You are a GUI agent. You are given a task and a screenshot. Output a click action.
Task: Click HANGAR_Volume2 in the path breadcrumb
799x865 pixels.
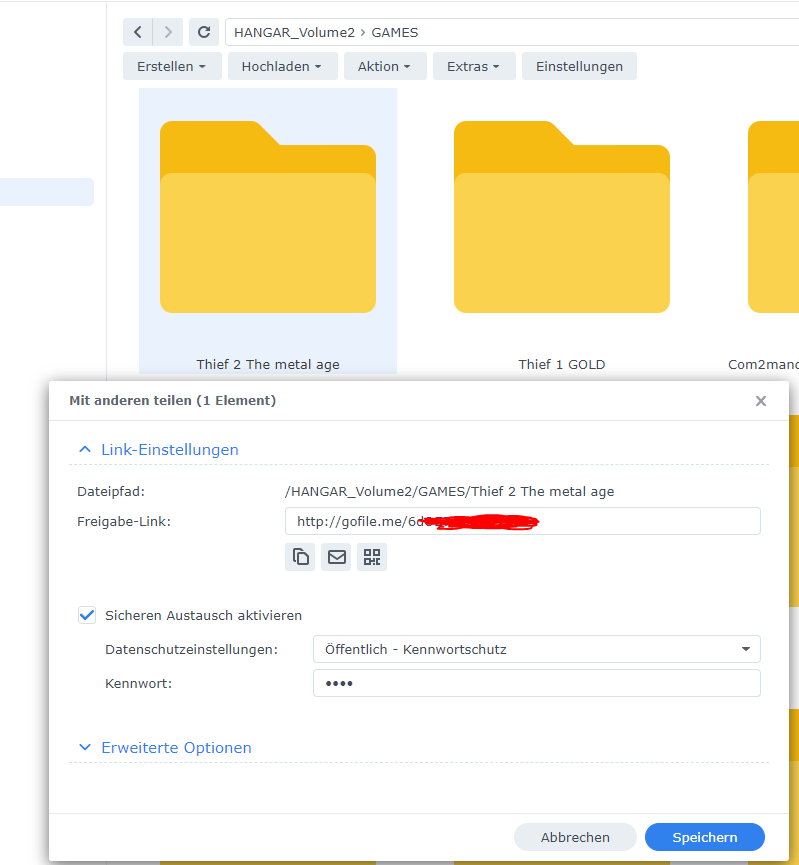tap(294, 33)
